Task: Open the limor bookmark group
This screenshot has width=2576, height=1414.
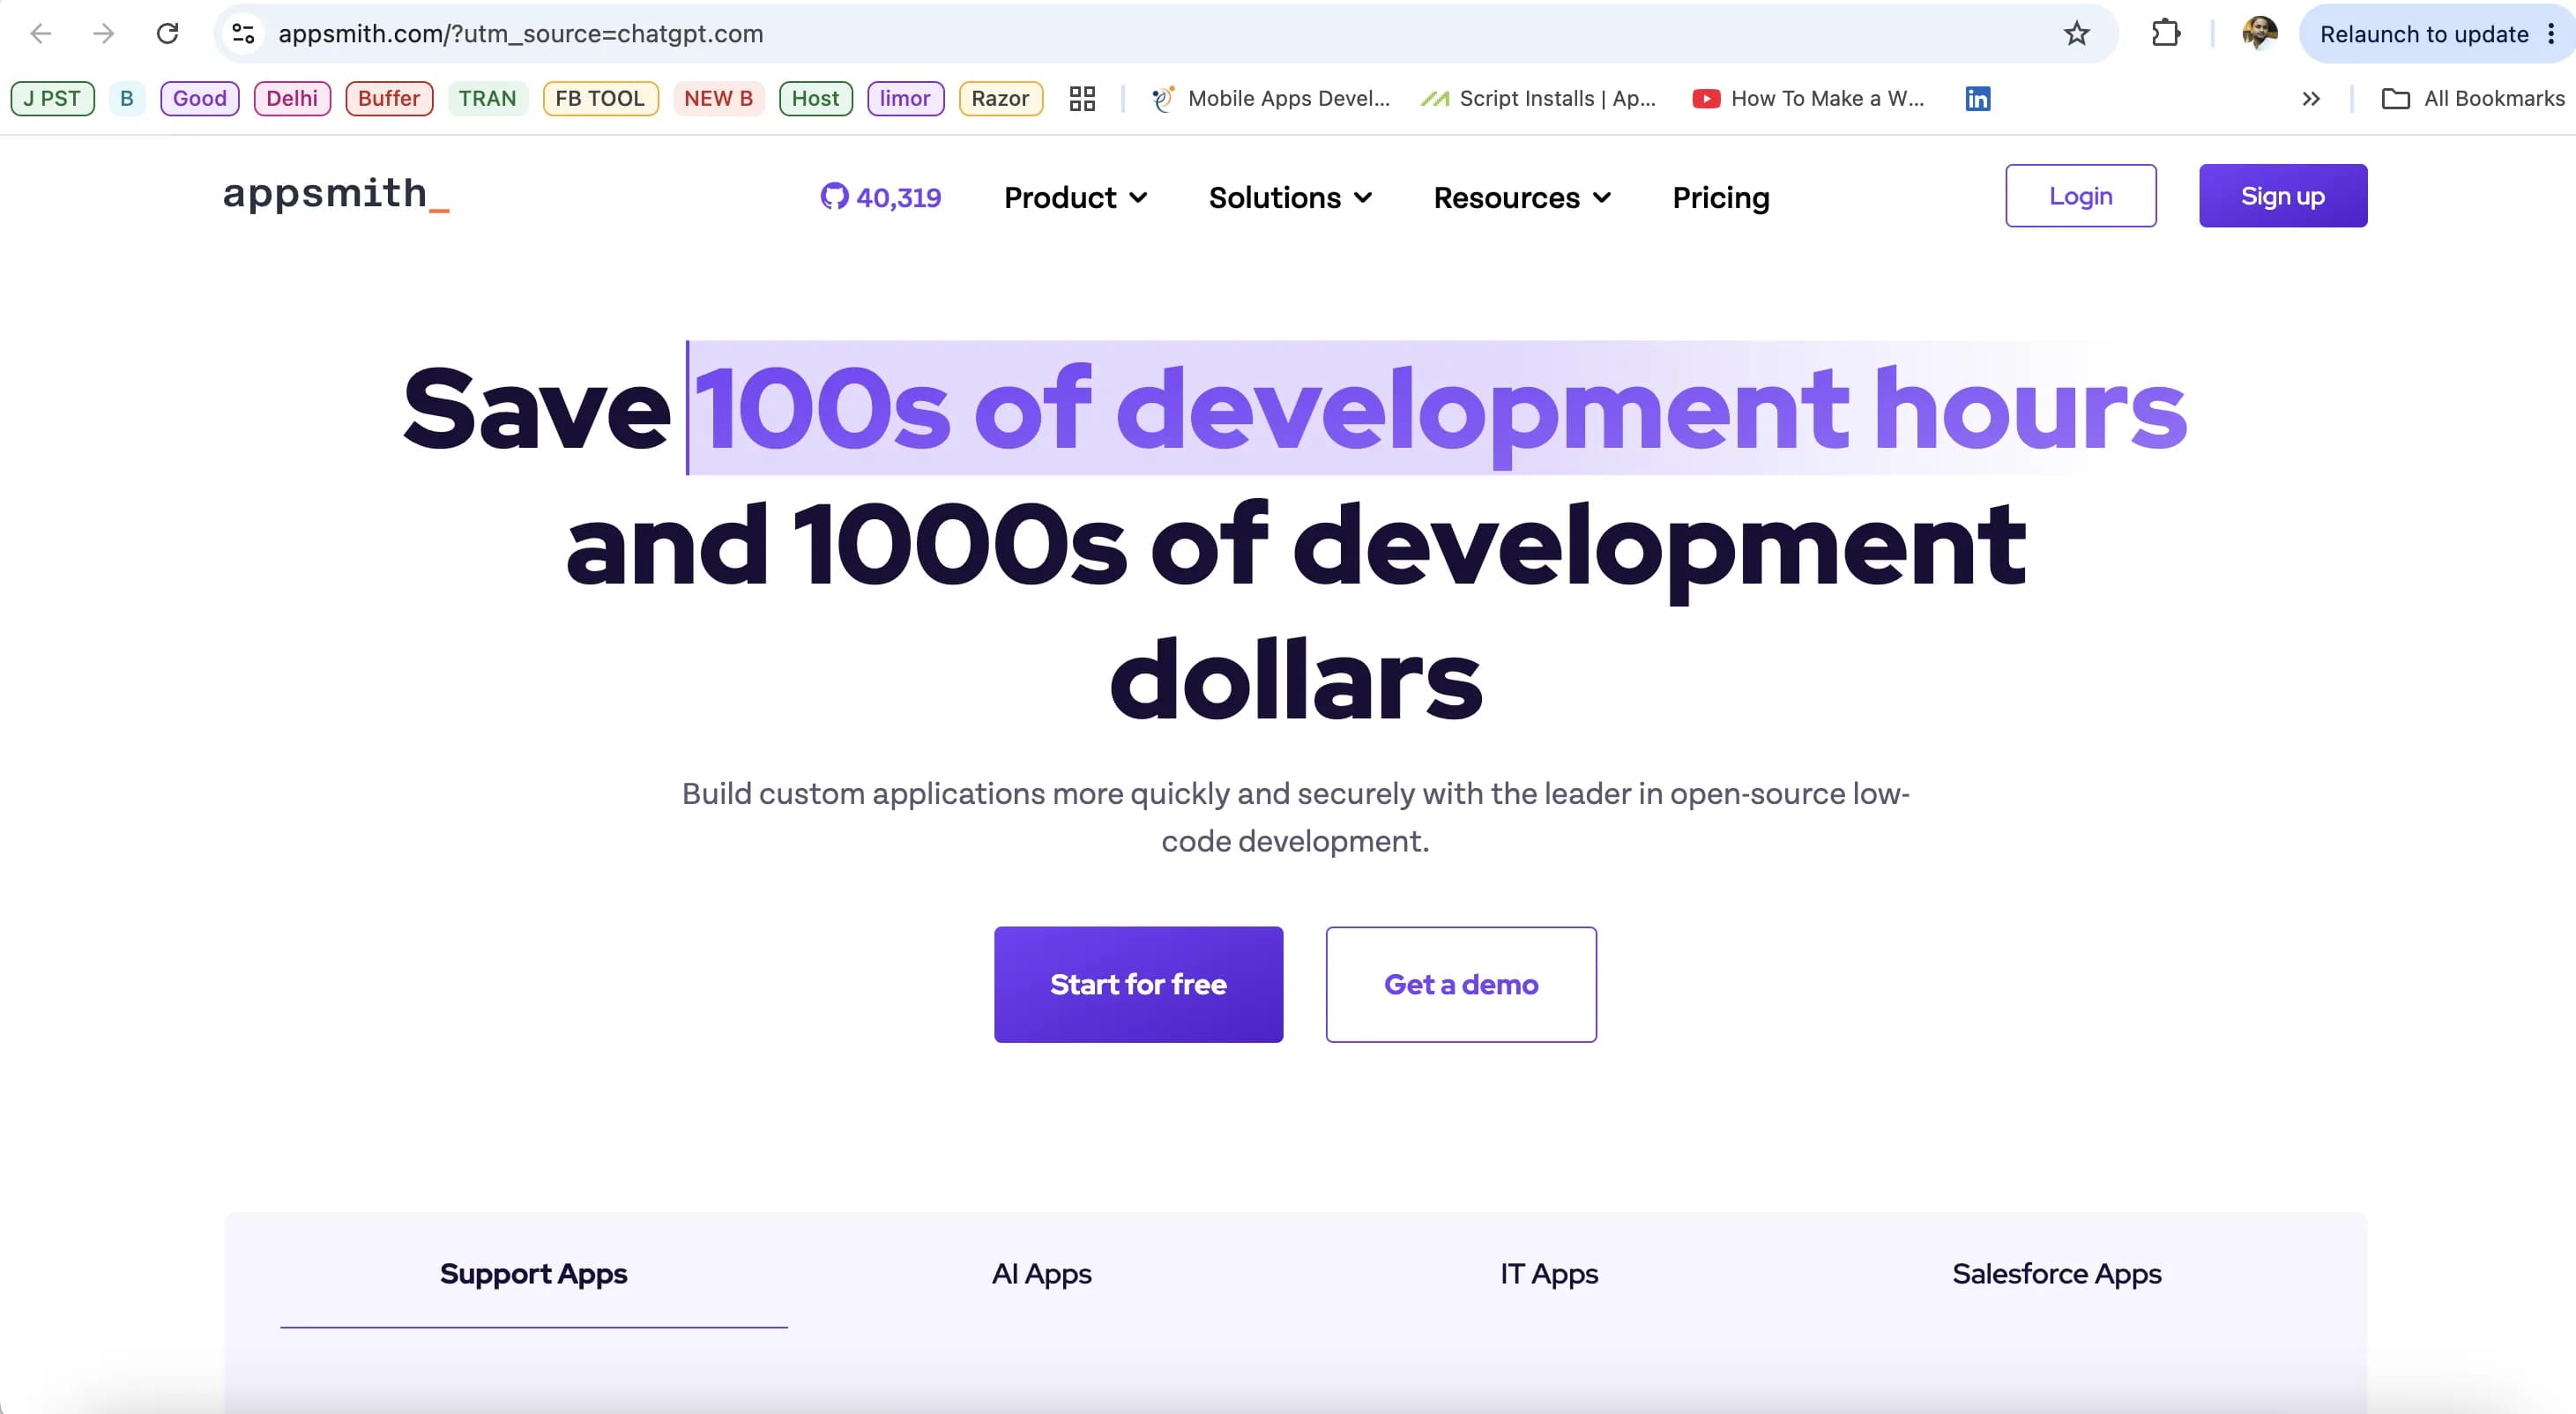Action: coord(905,98)
